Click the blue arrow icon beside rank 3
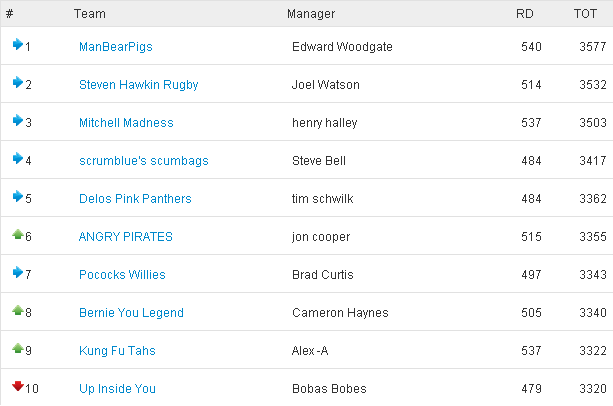Image resolution: width=613 pixels, height=406 pixels. (18, 120)
